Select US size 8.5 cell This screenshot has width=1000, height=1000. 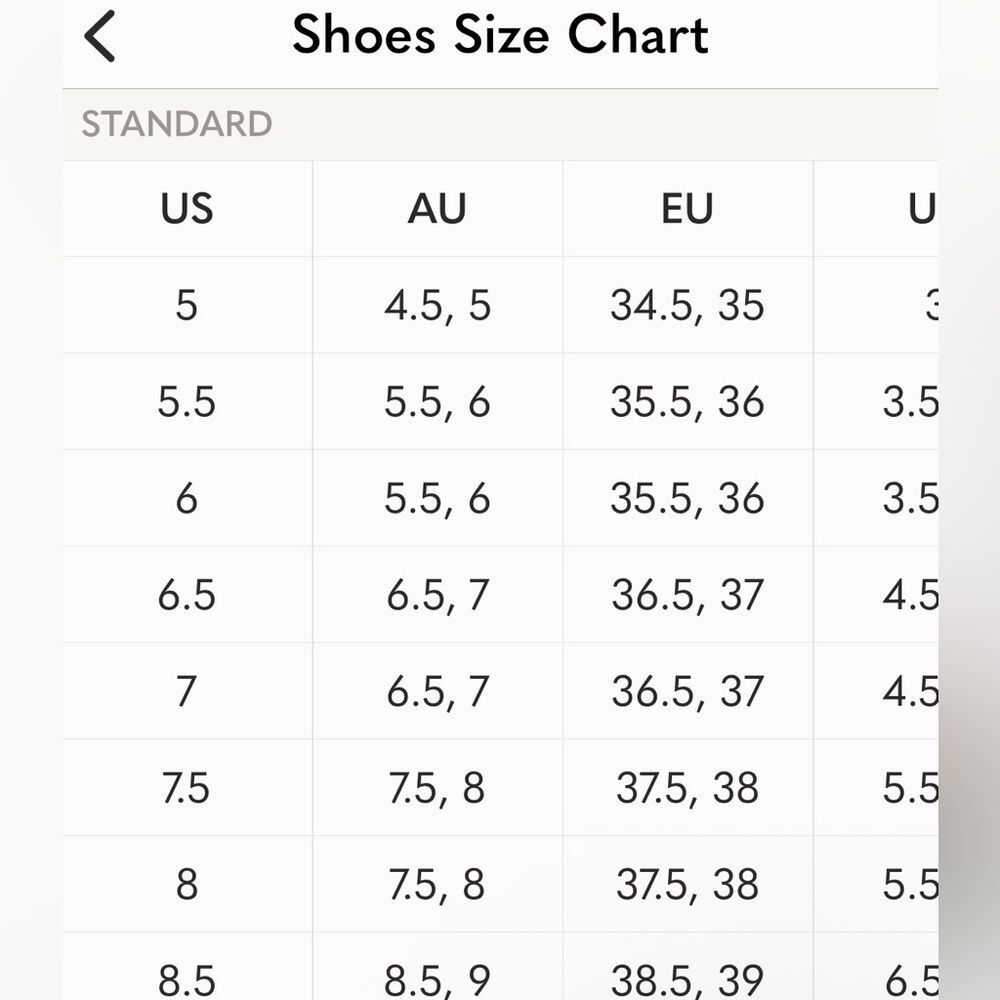(x=187, y=967)
